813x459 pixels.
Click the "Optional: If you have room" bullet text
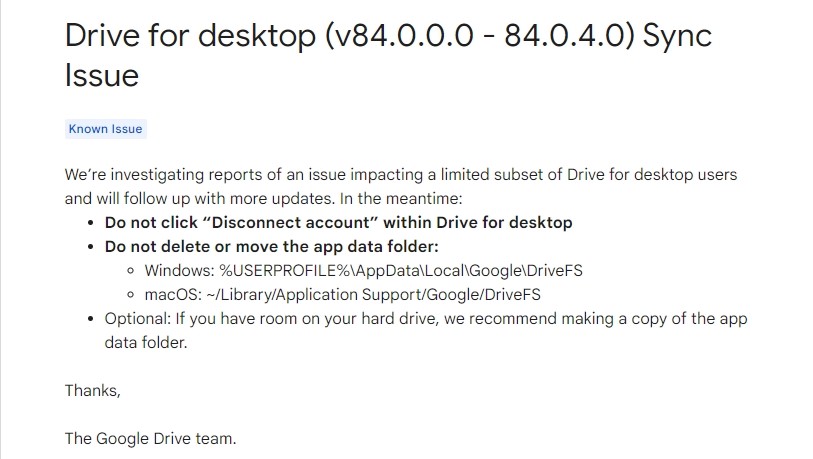tap(426, 318)
